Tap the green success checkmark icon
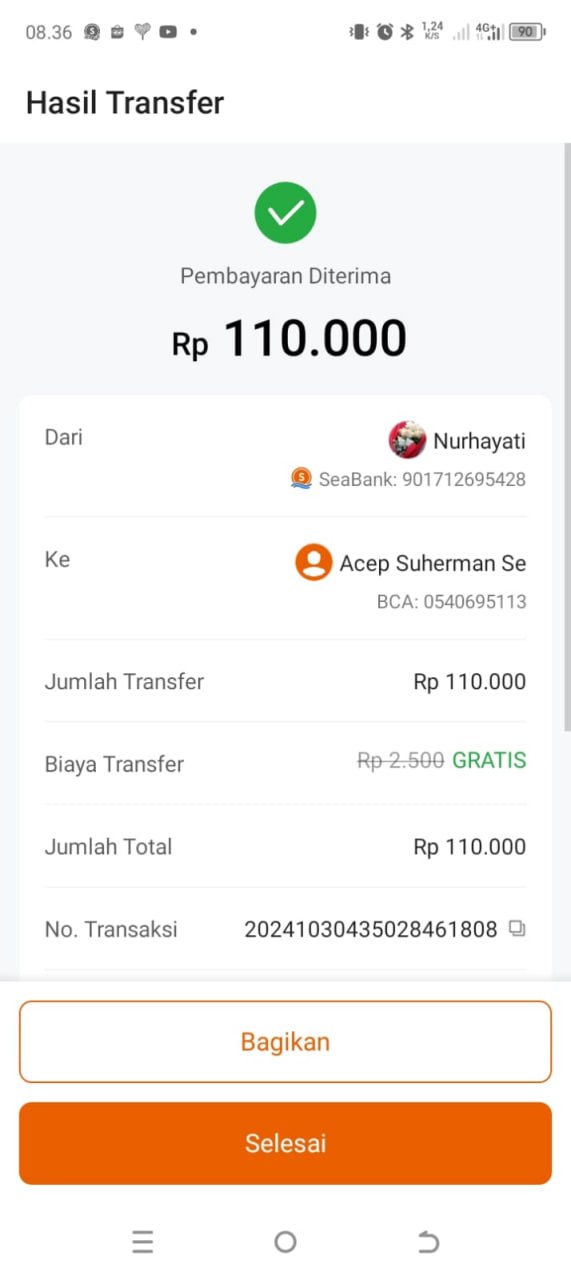 coord(285,212)
